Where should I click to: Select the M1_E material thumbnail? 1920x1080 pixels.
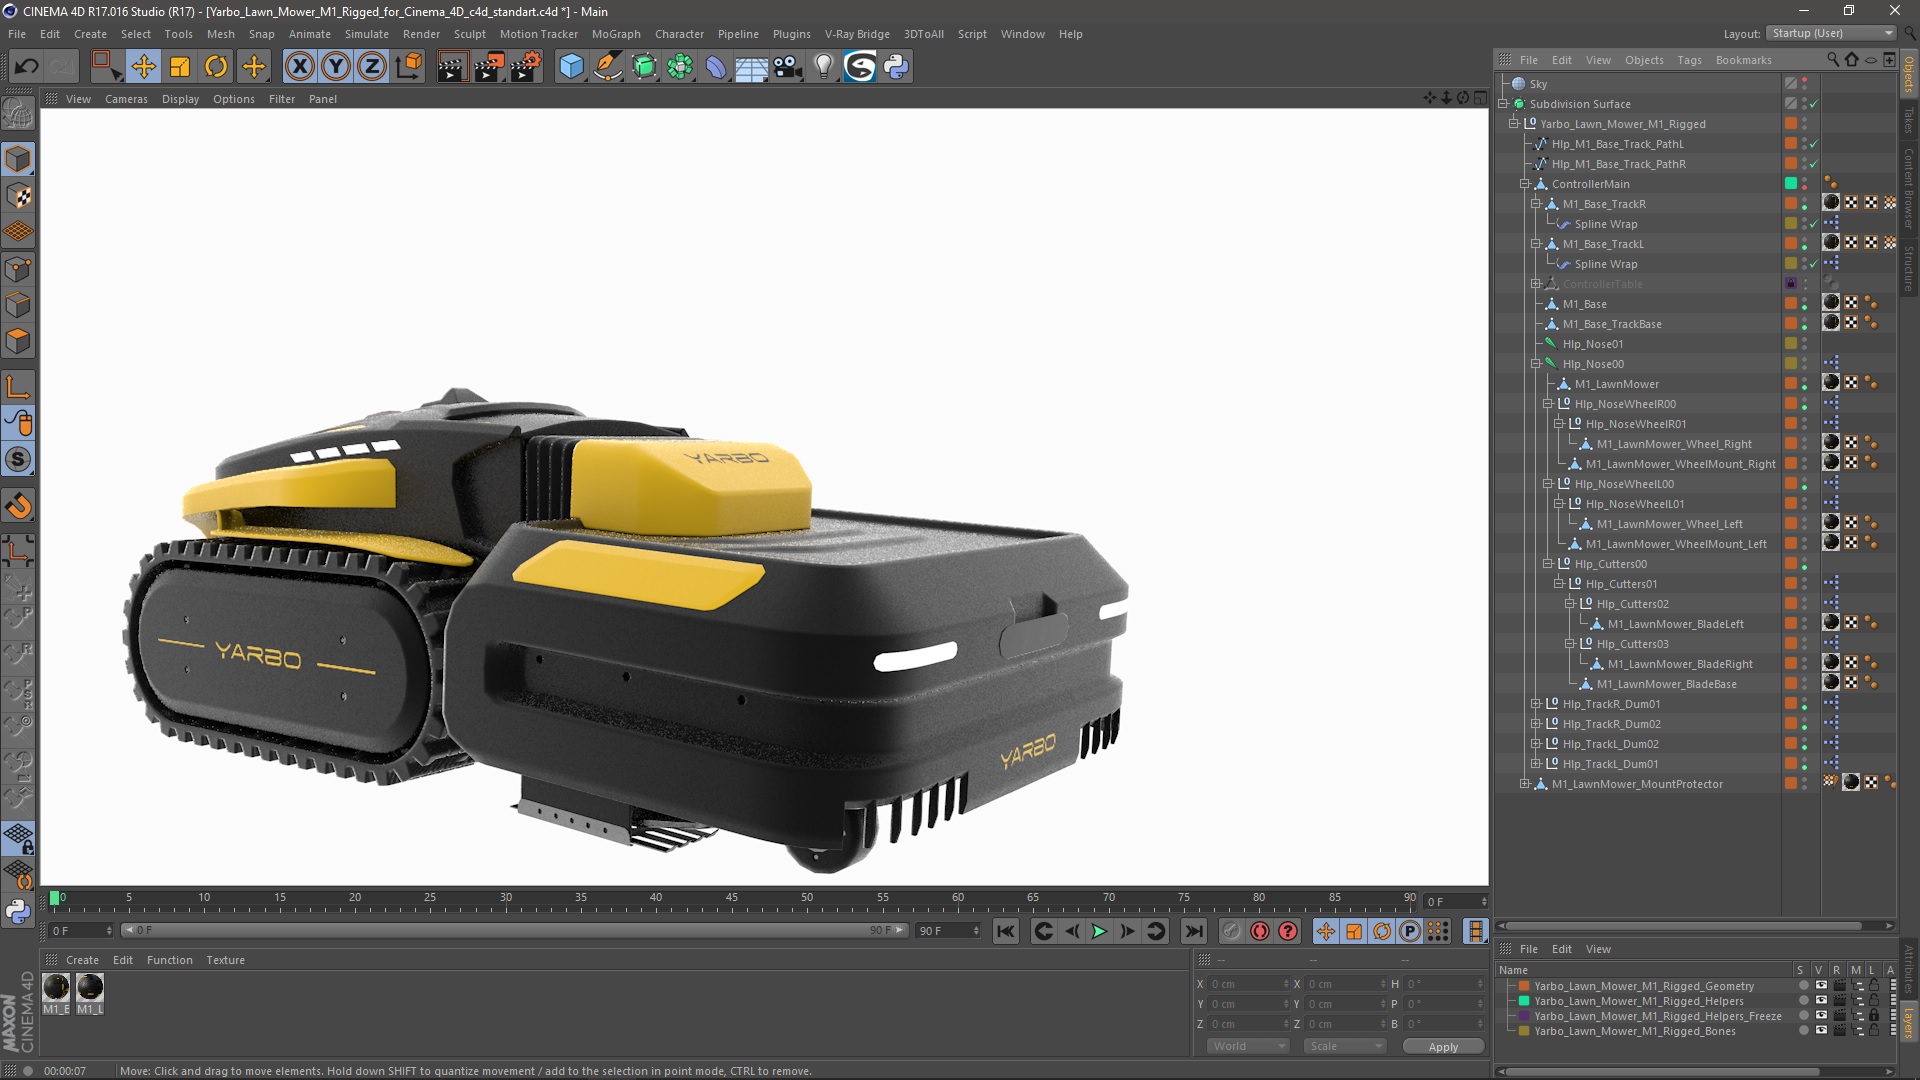point(56,988)
